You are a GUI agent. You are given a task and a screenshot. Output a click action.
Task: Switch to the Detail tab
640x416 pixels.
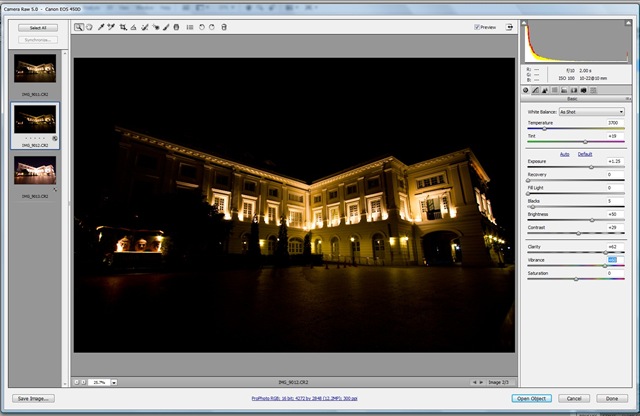pyautogui.click(x=545, y=90)
